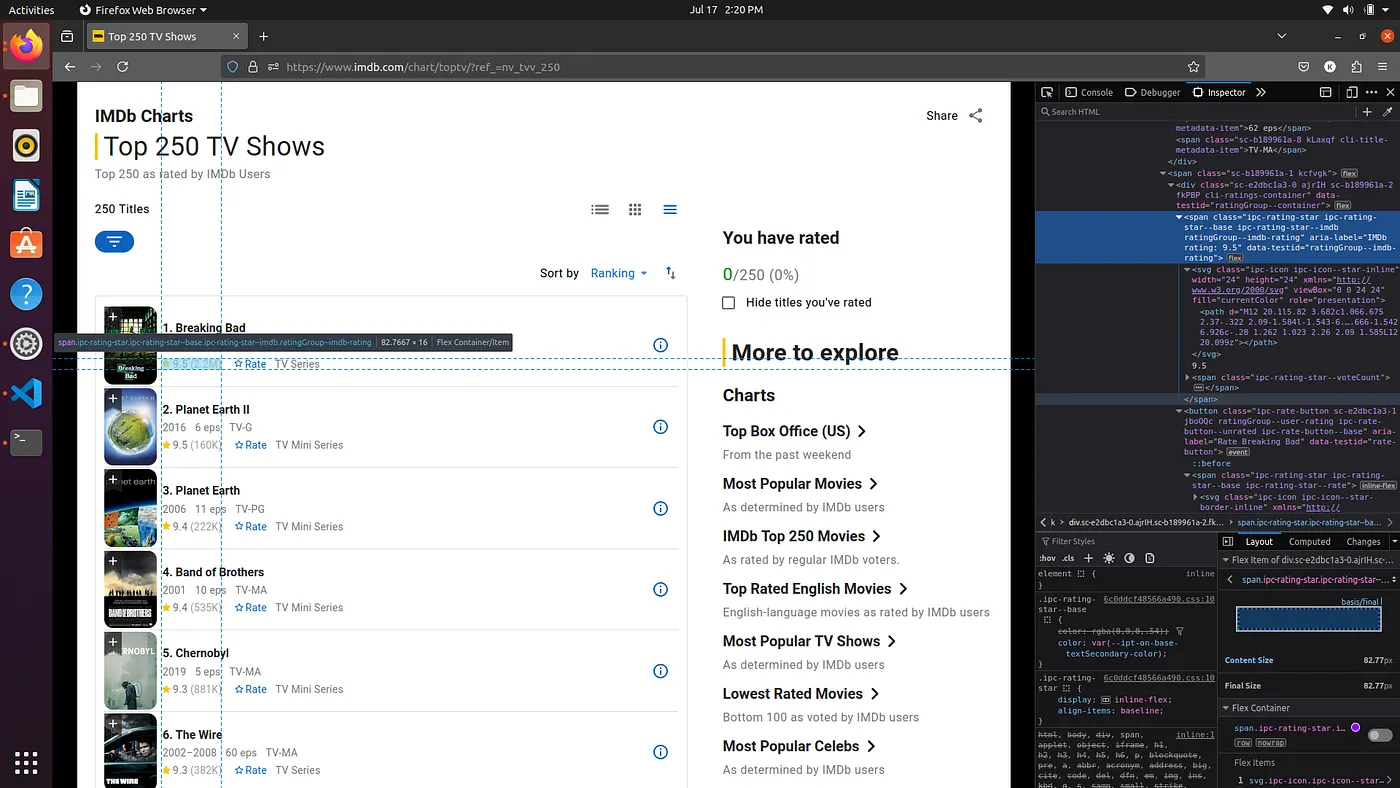Open the Changes sidebar tab
The height and width of the screenshot is (788, 1400).
(x=1362, y=541)
